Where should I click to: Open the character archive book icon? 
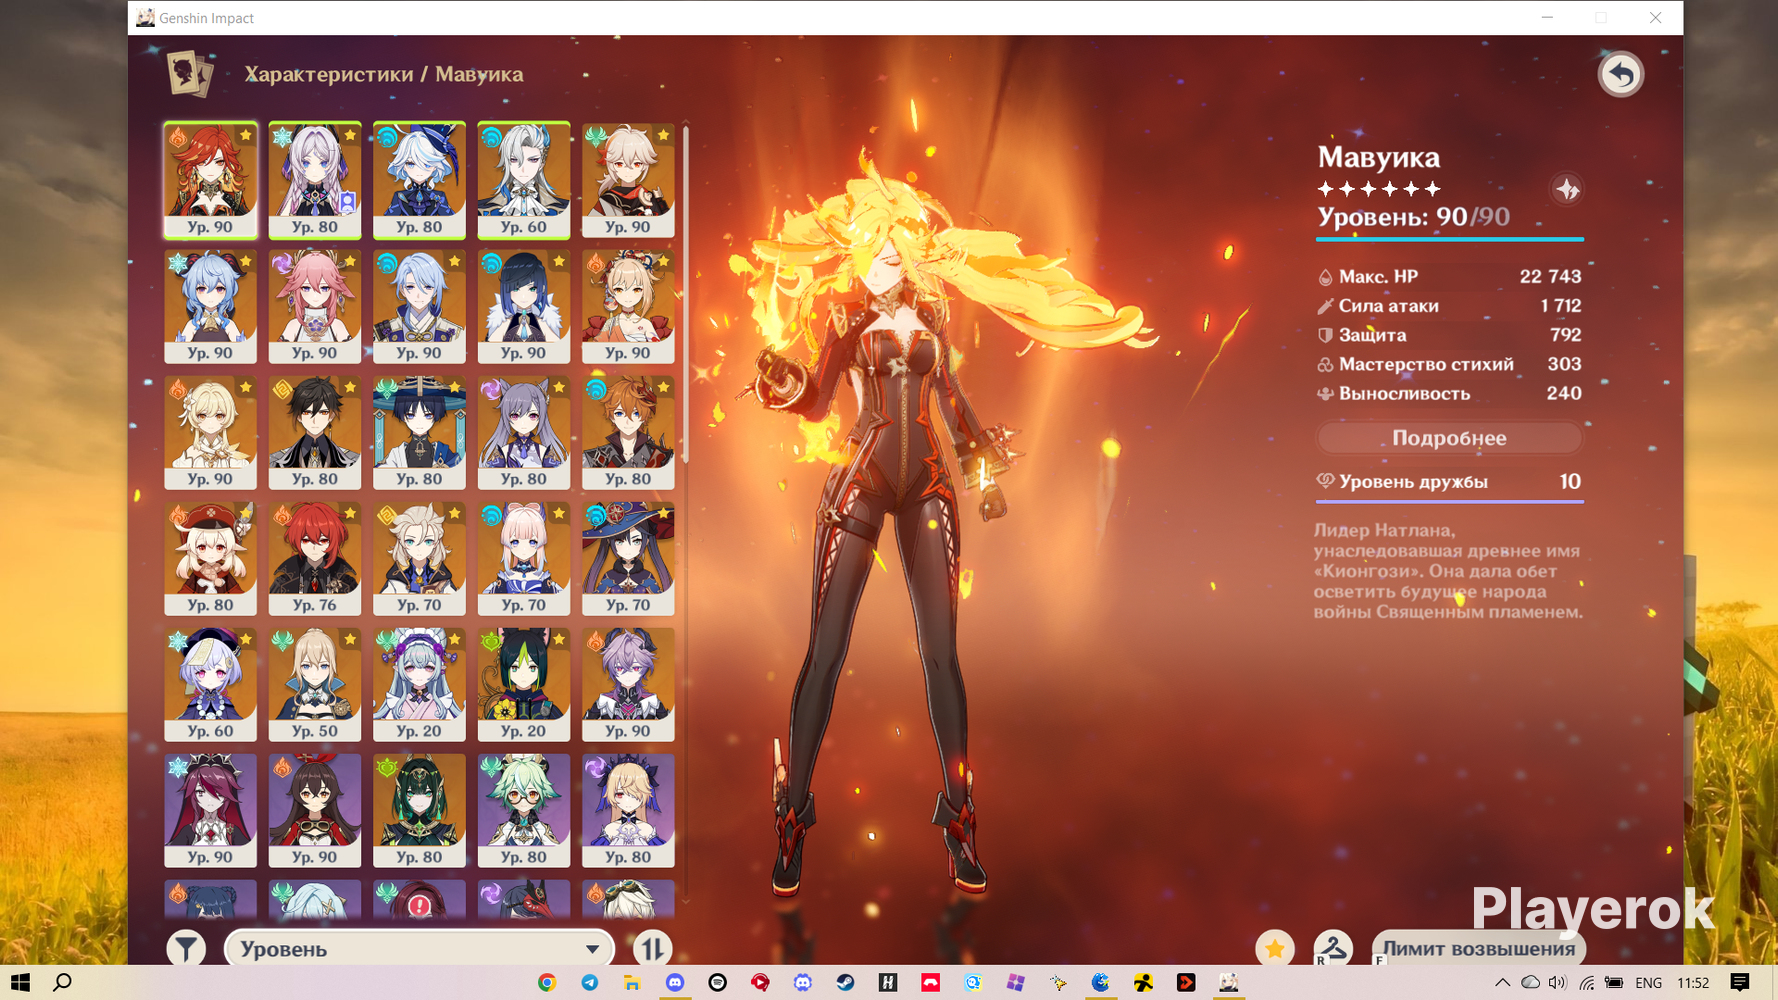(x=189, y=73)
